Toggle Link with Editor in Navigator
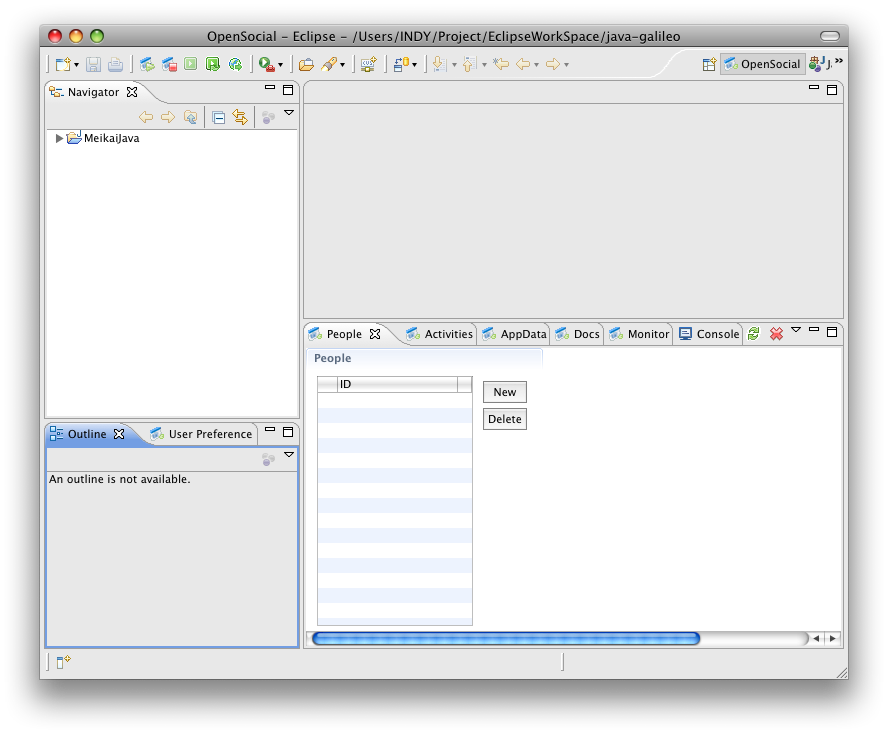Viewport: 888px width, 734px height. (240, 117)
